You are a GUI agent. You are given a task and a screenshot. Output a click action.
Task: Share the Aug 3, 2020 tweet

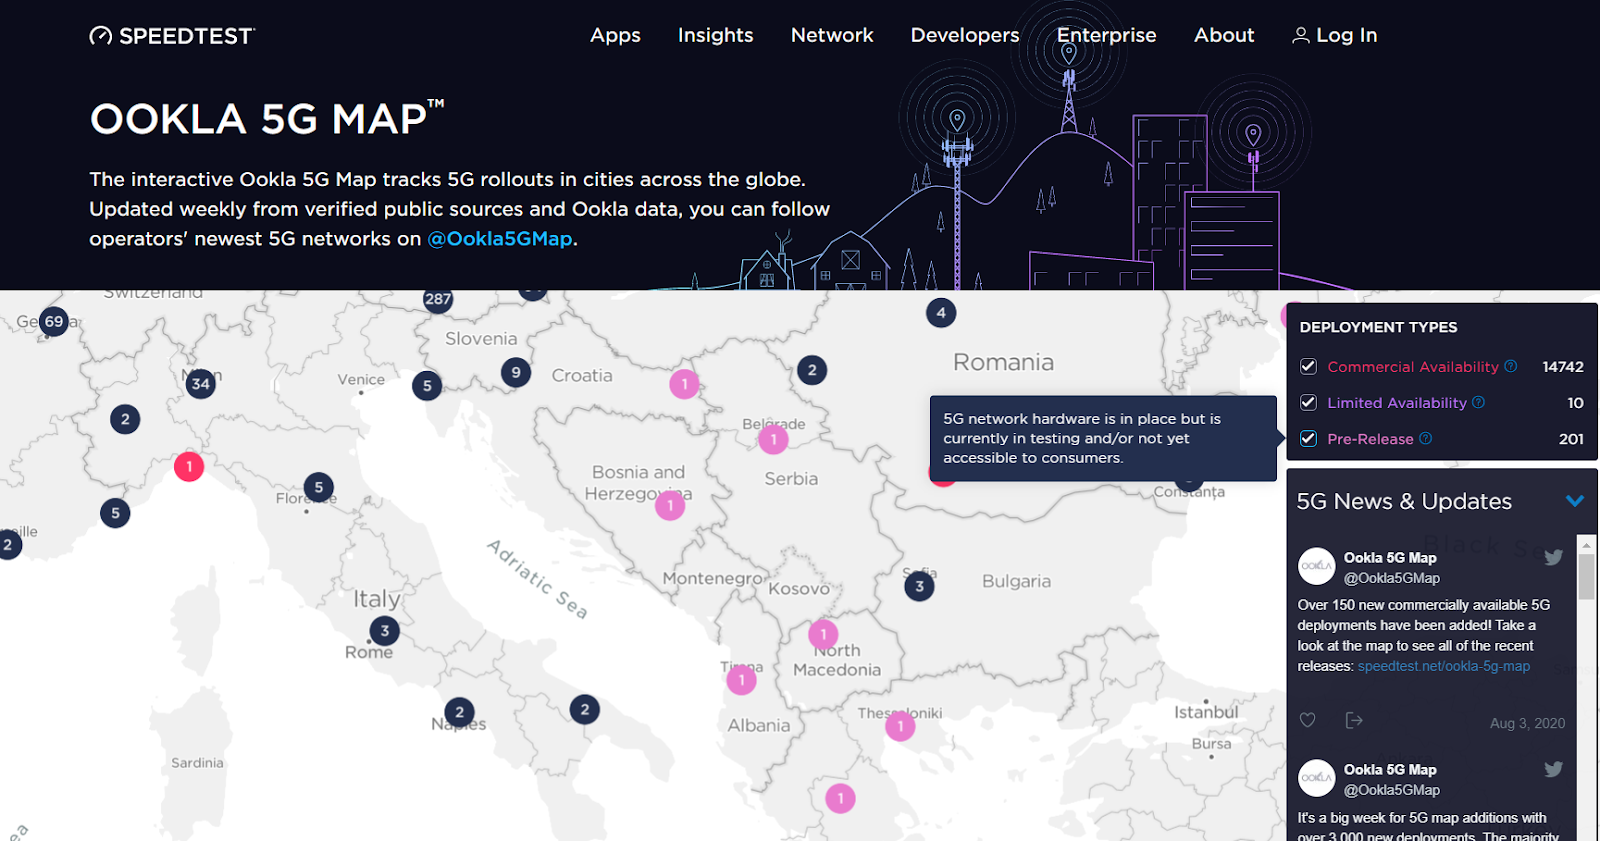pos(1354,720)
